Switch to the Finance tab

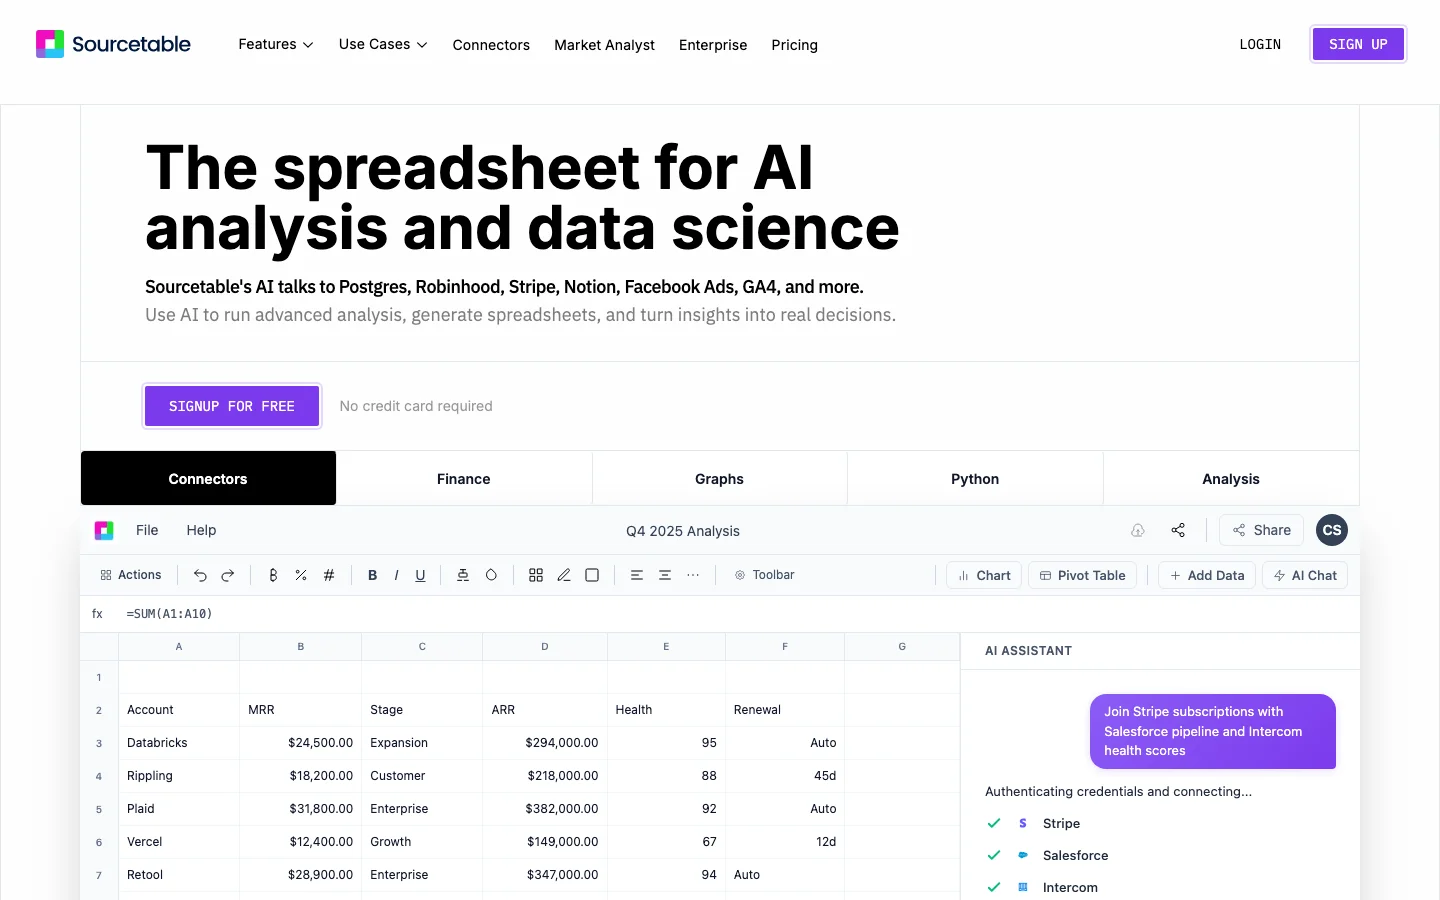pos(464,479)
